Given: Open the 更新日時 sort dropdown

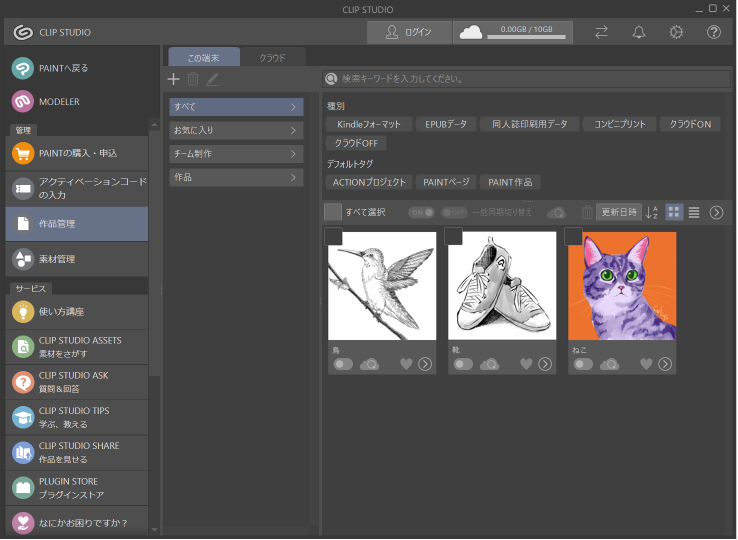Looking at the screenshot, I should click(619, 212).
